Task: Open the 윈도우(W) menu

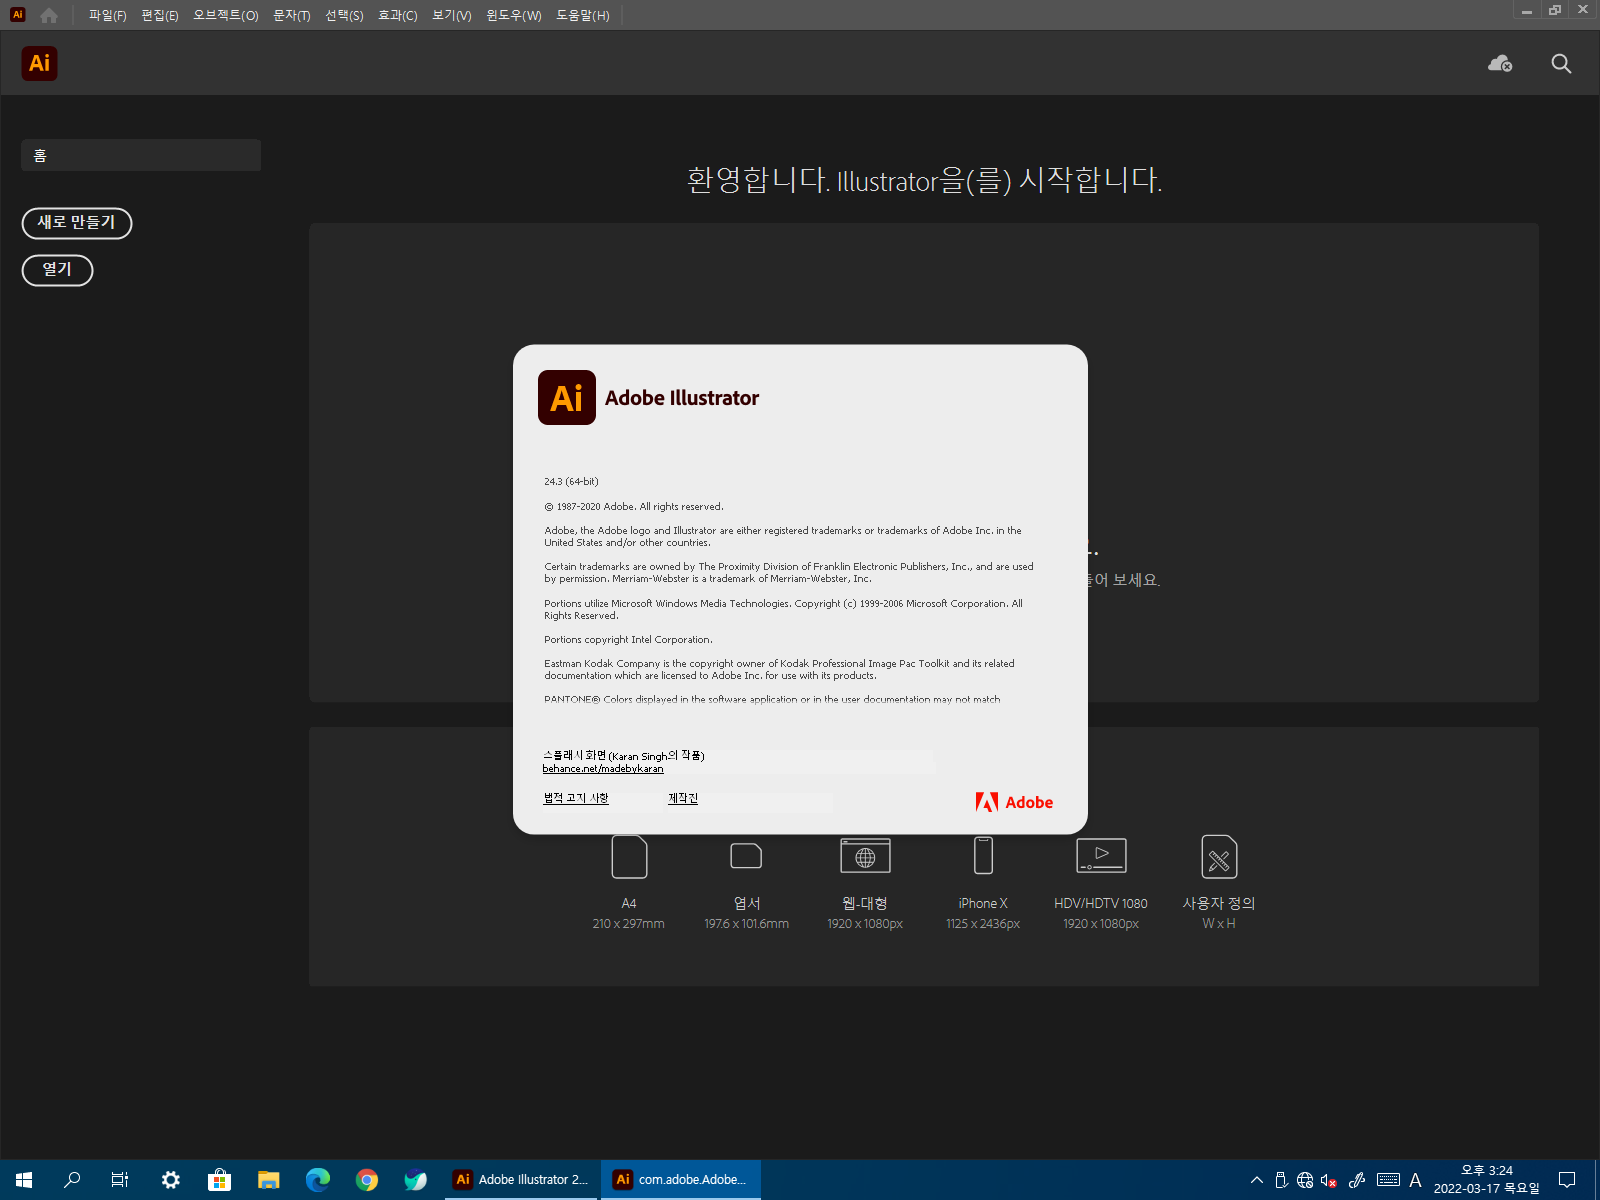Action: [x=514, y=15]
